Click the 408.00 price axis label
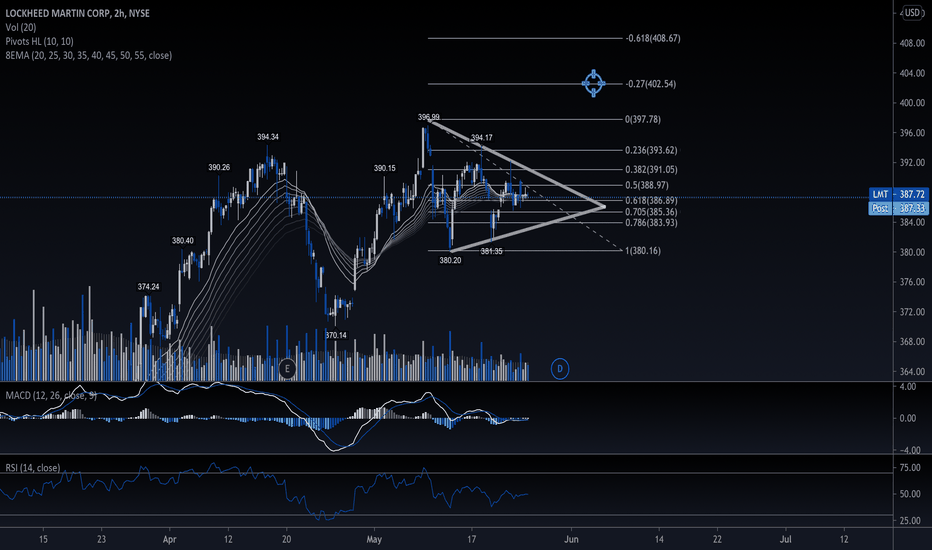This screenshot has height=550, width=932. point(912,43)
